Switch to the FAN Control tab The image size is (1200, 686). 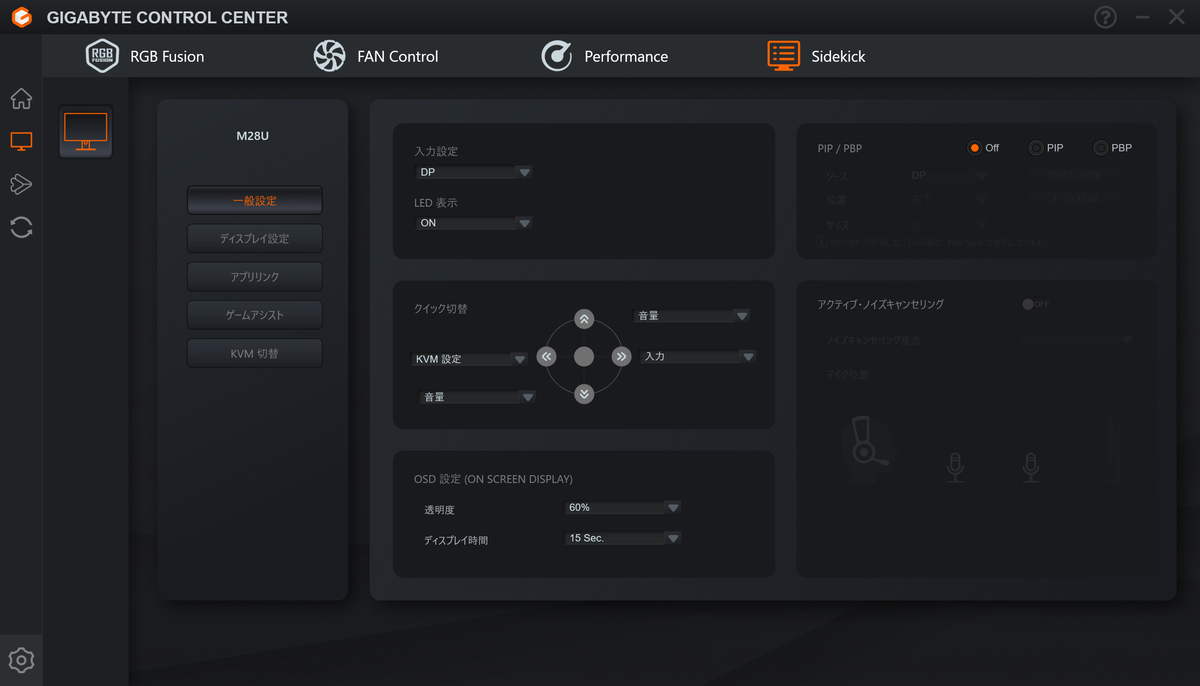coord(376,56)
